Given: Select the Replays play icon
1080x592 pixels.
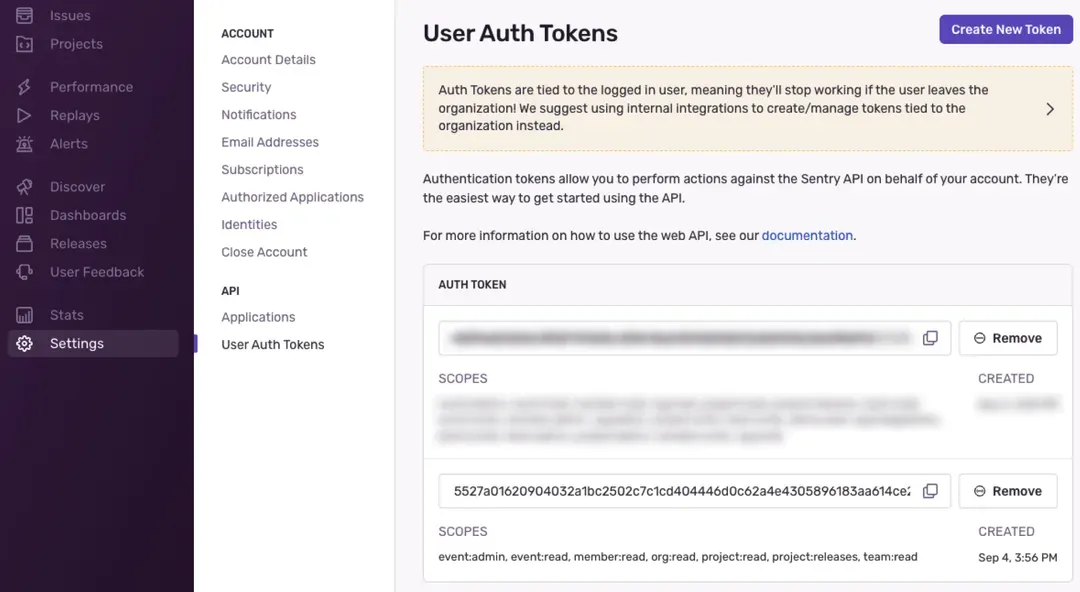Looking at the screenshot, I should click(24, 115).
